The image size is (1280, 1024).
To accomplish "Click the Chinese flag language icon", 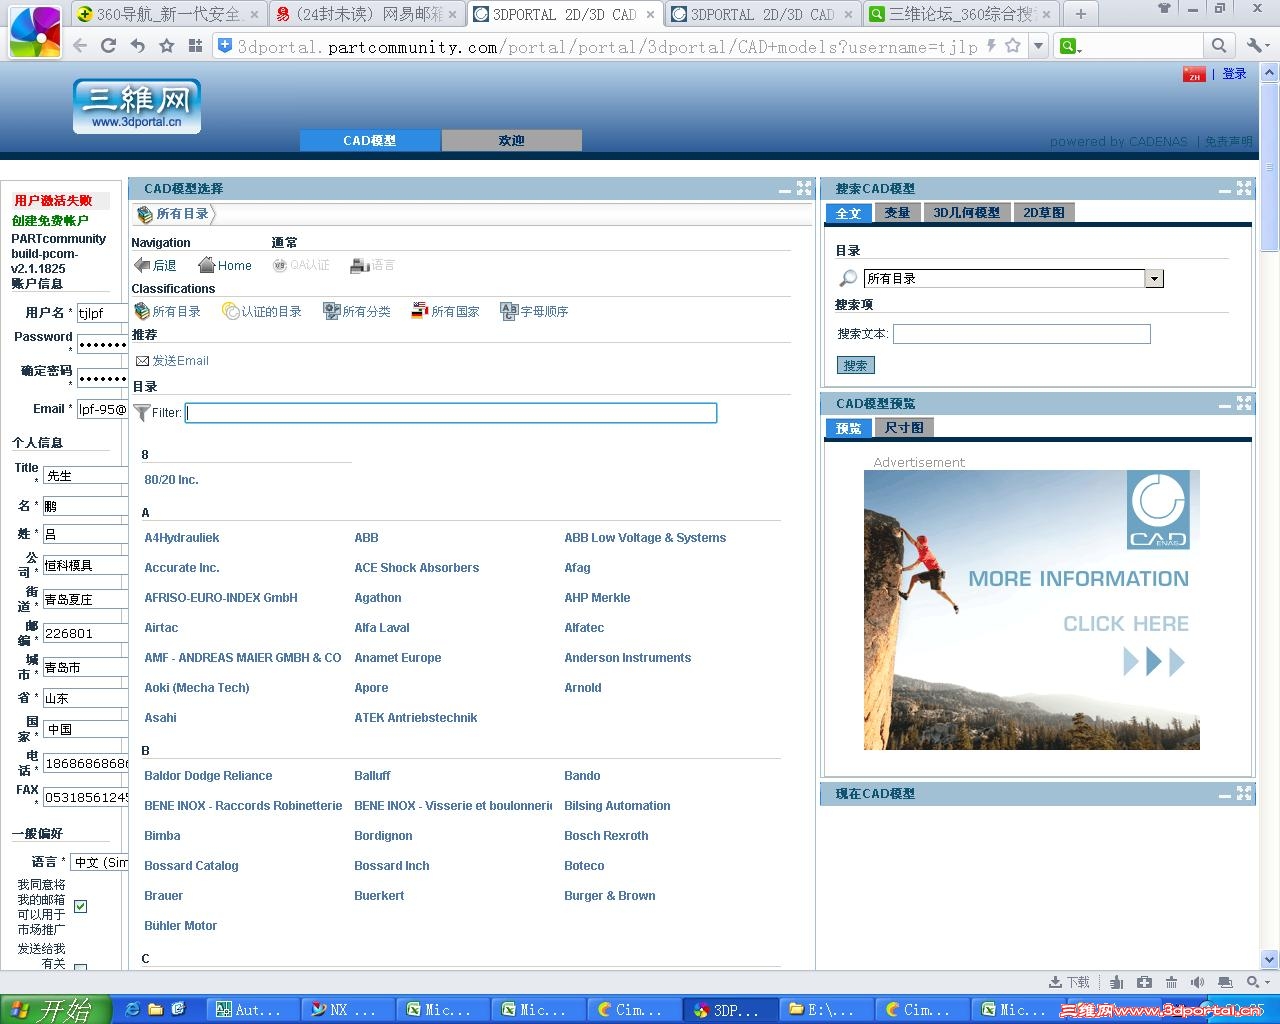I will (1194, 74).
